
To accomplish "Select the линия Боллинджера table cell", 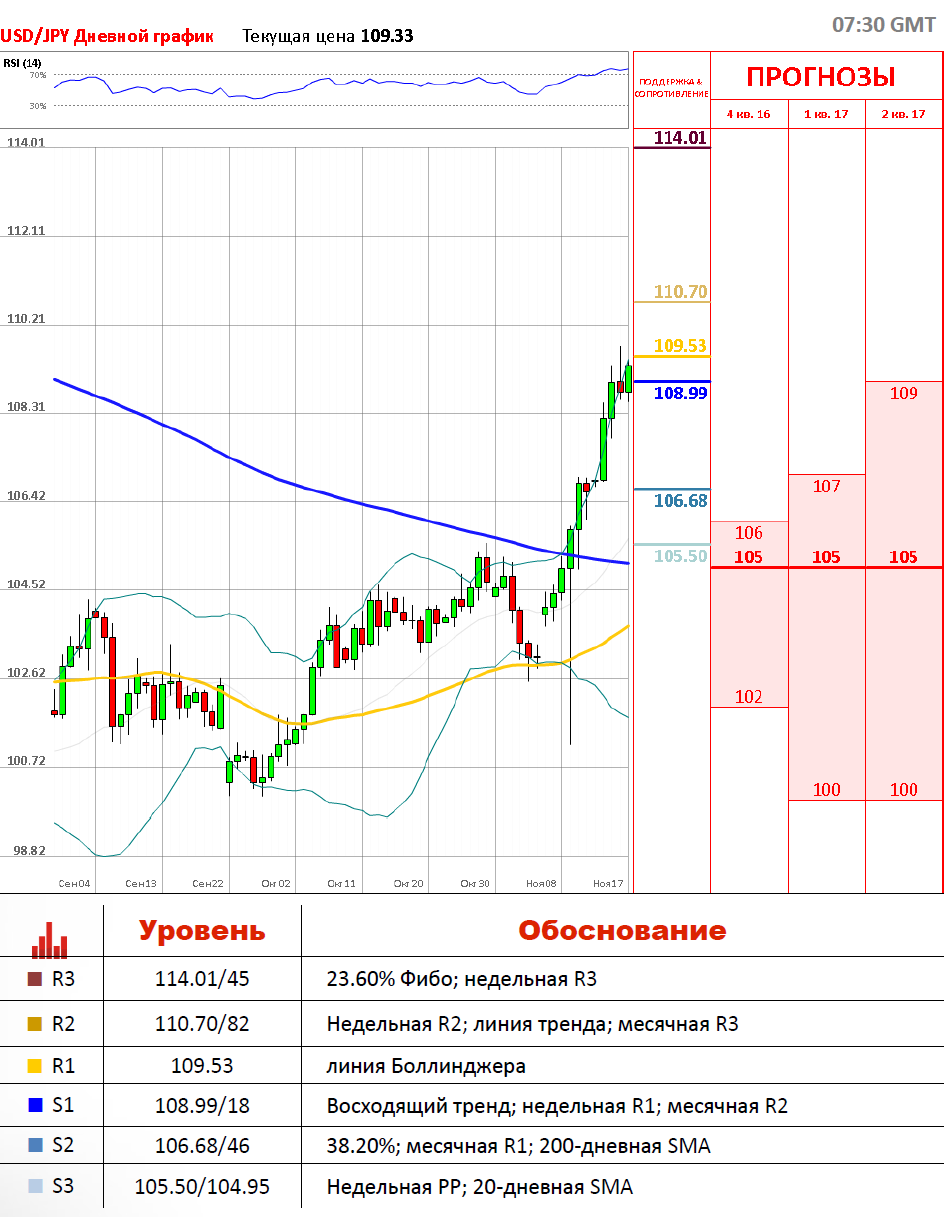I will pos(426,1066).
